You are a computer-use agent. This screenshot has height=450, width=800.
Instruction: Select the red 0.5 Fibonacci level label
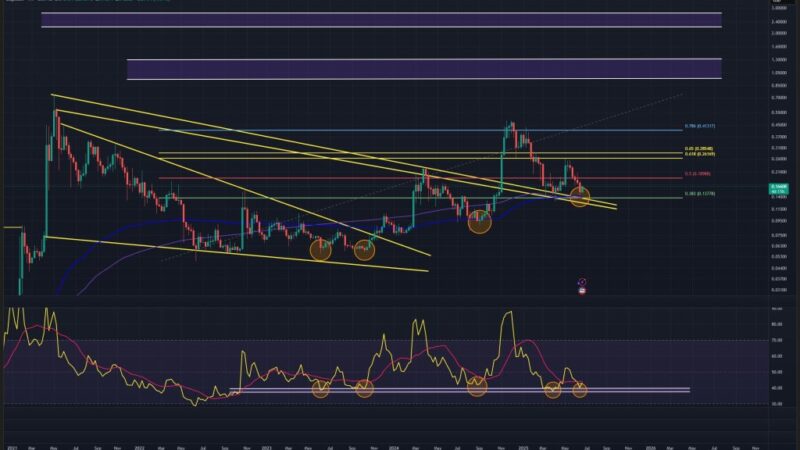pos(697,174)
